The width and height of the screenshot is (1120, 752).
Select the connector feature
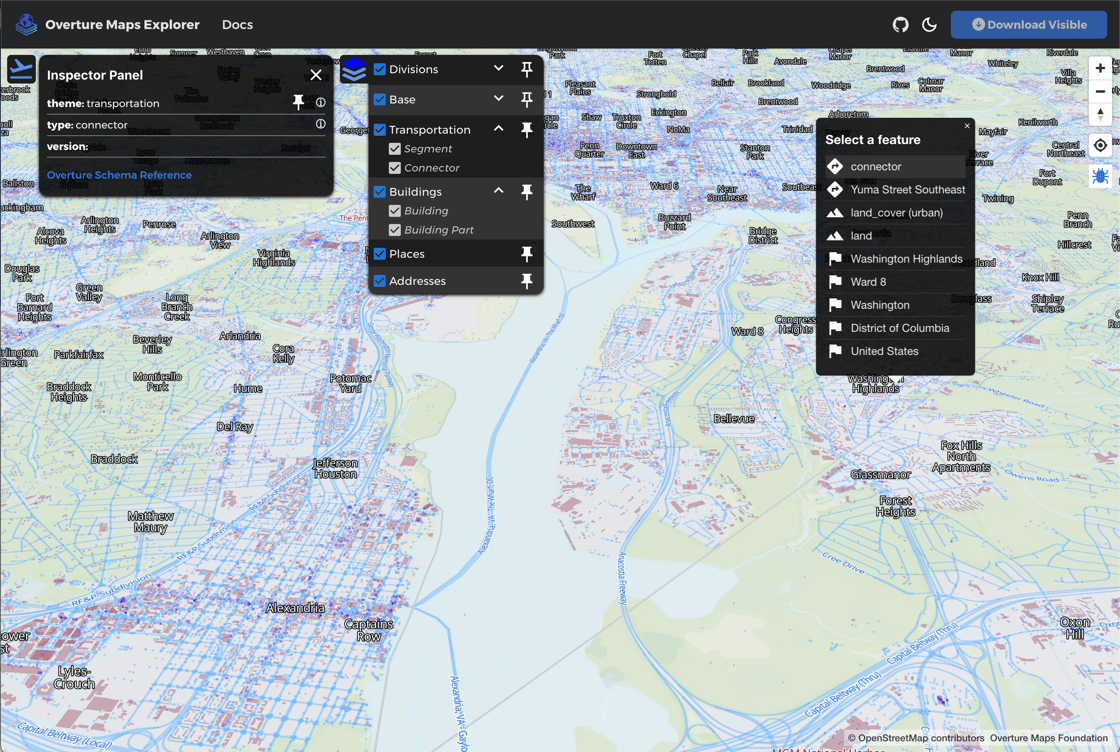click(x=895, y=166)
